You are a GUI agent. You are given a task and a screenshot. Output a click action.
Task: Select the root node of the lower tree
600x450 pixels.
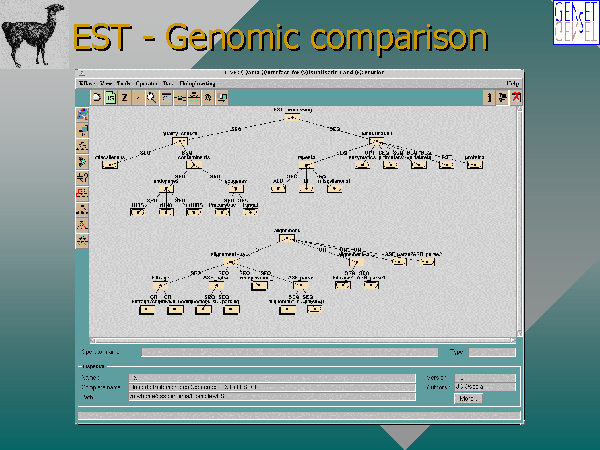point(288,238)
